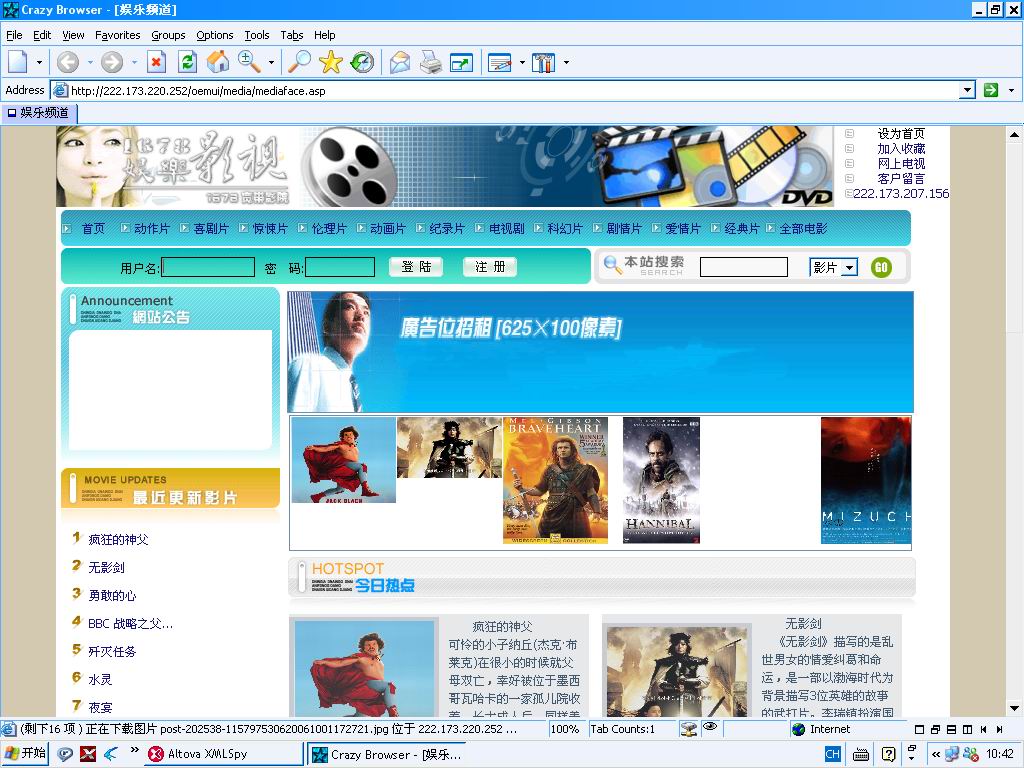Screen dimensions: 1024x768
Task: Open History with the clock icon
Action: [x=362, y=62]
